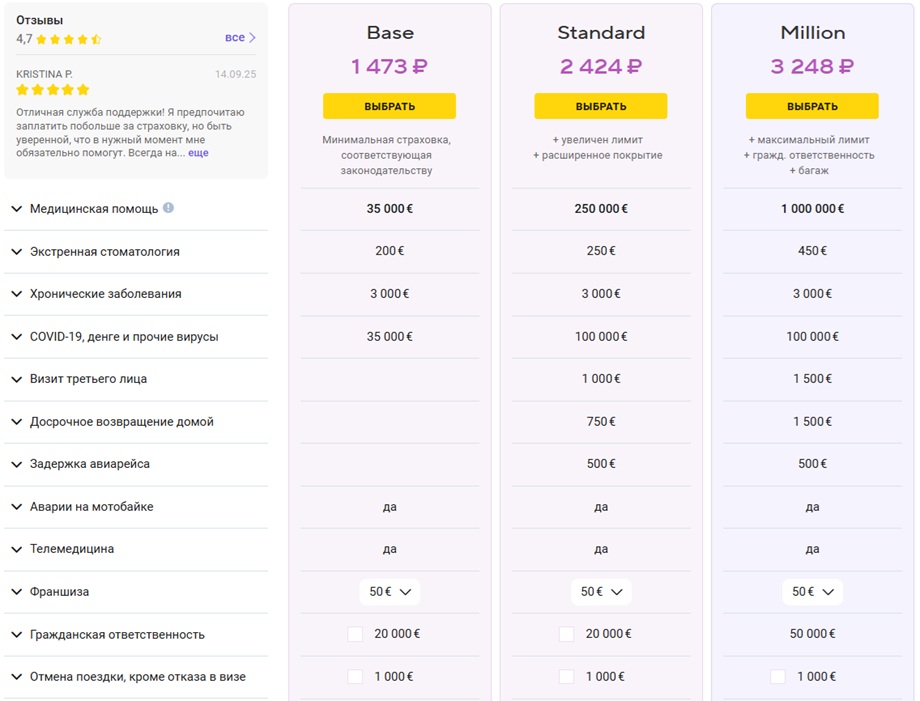Image resolution: width=920 pixels, height=701 pixels.
Task: Enable Million trip cancellation 1 000 € checkbox
Action: click(x=777, y=676)
